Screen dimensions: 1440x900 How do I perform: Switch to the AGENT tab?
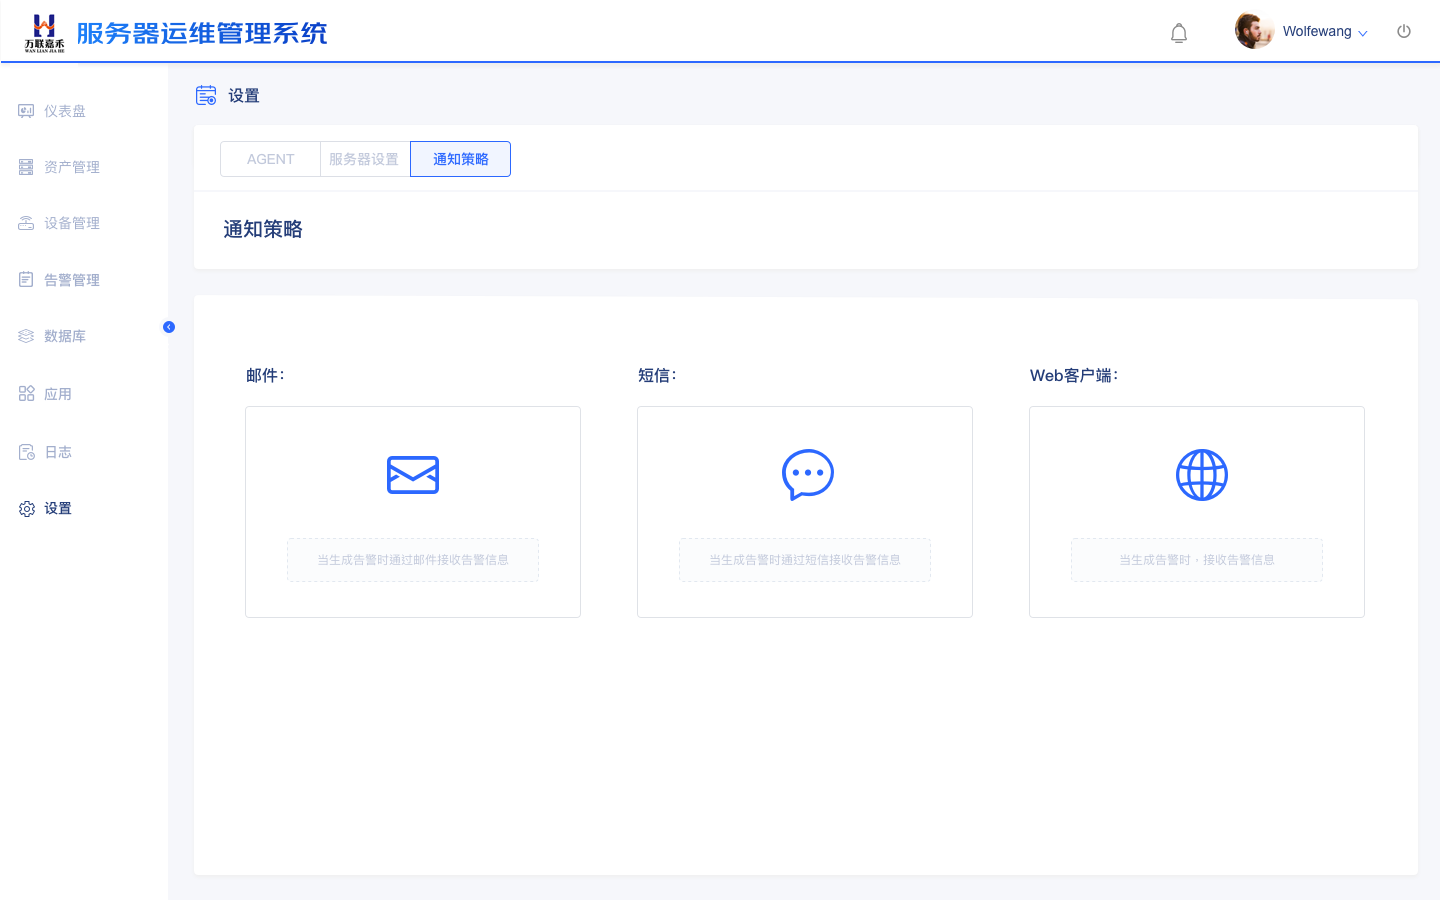point(270,159)
